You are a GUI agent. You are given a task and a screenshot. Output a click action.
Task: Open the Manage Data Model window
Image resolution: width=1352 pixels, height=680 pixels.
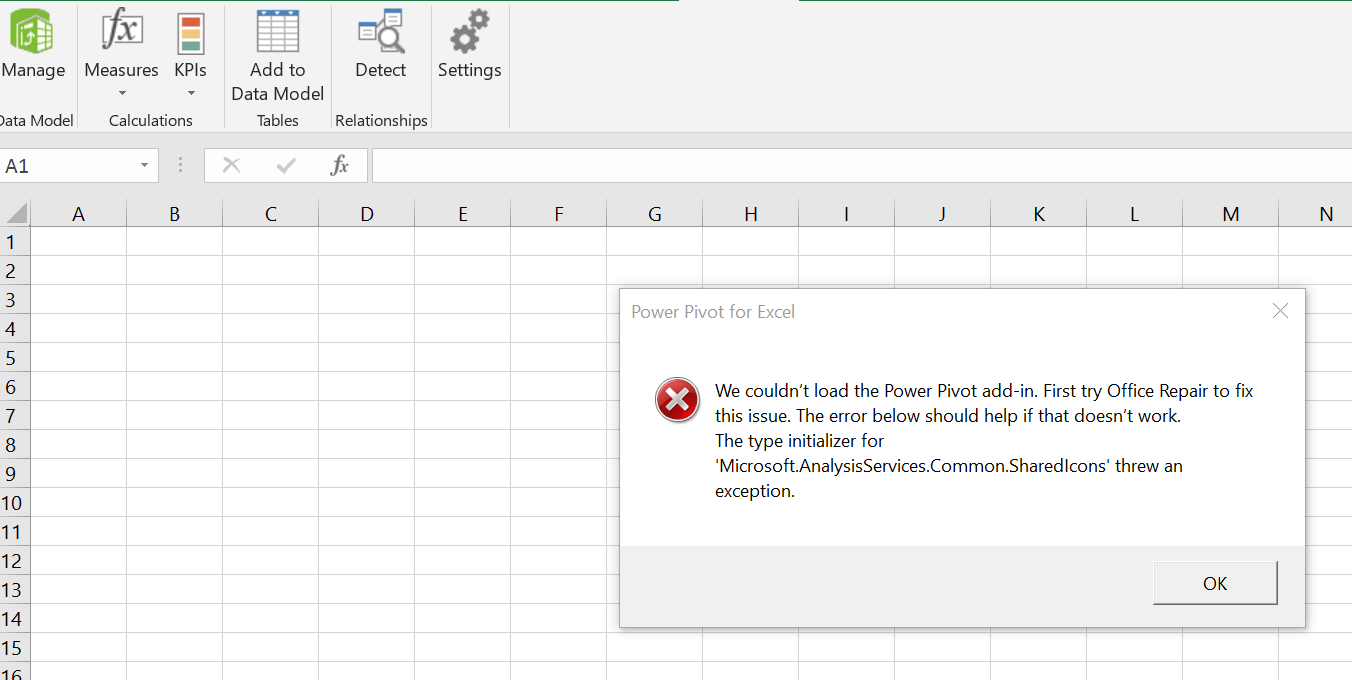coord(32,43)
